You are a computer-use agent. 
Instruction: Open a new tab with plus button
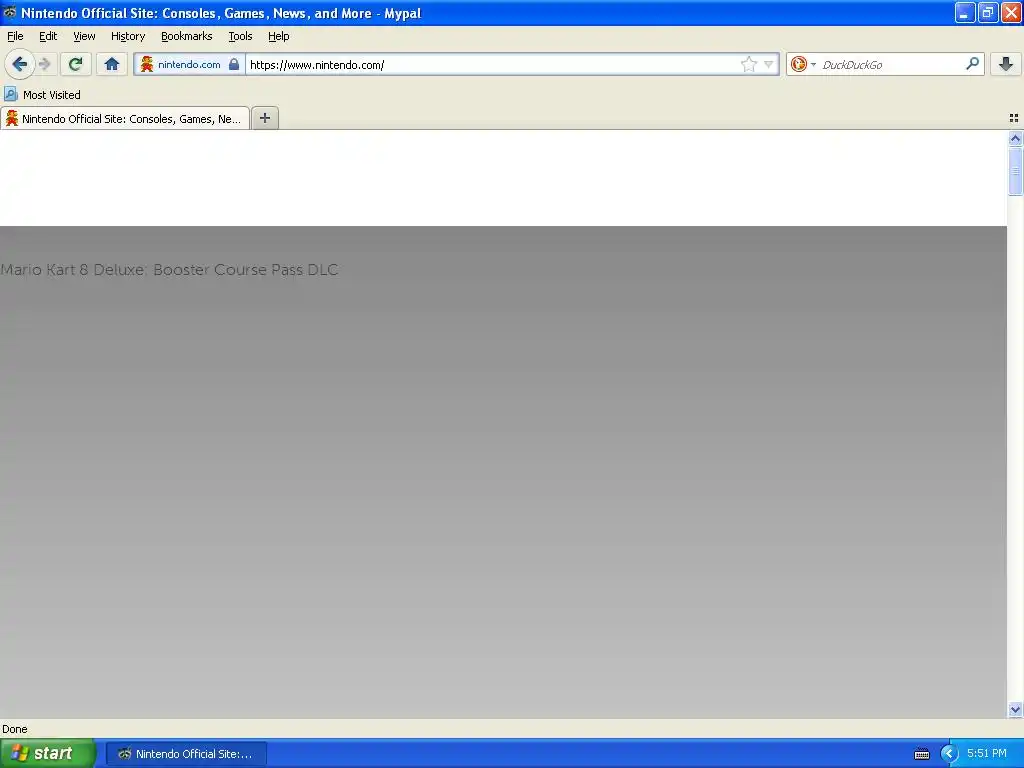[x=264, y=118]
